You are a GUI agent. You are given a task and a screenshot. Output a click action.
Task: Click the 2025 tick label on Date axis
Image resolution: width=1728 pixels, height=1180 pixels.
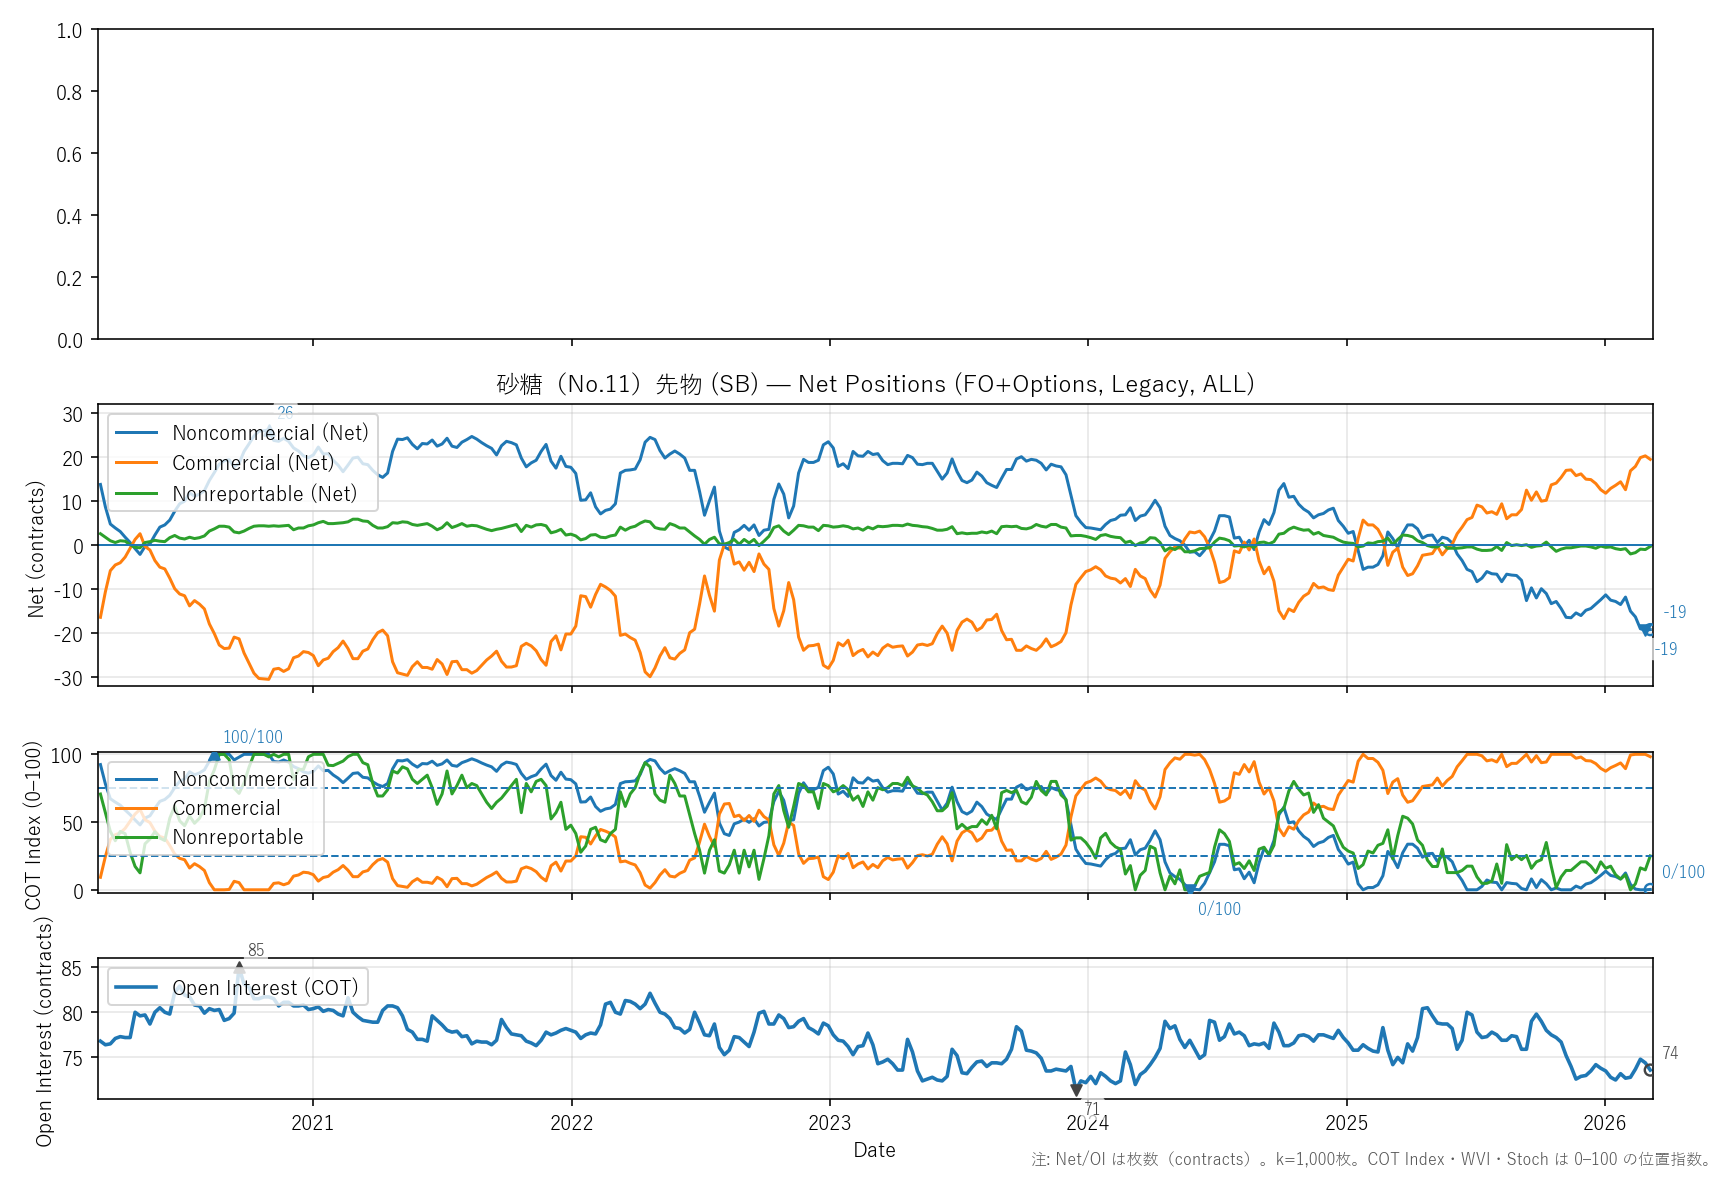(1346, 1123)
